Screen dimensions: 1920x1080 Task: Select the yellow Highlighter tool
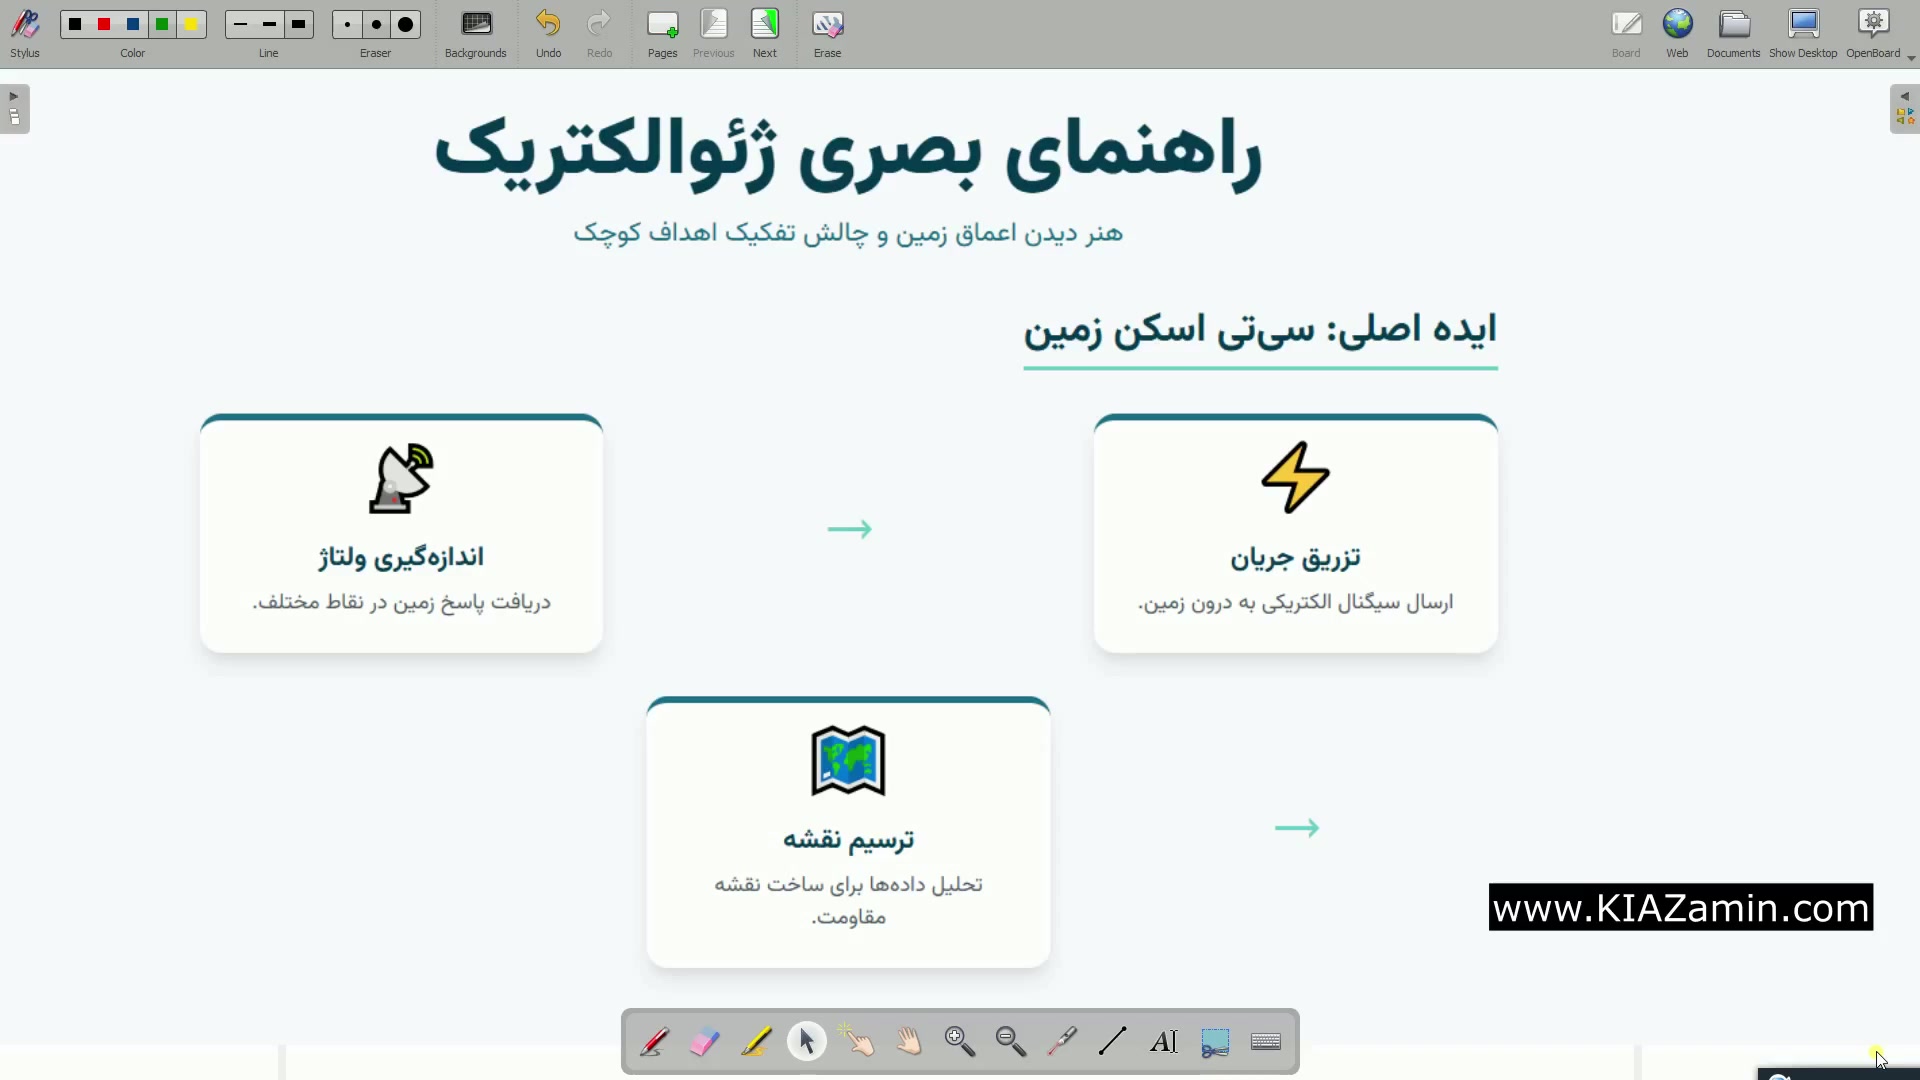(x=756, y=1042)
